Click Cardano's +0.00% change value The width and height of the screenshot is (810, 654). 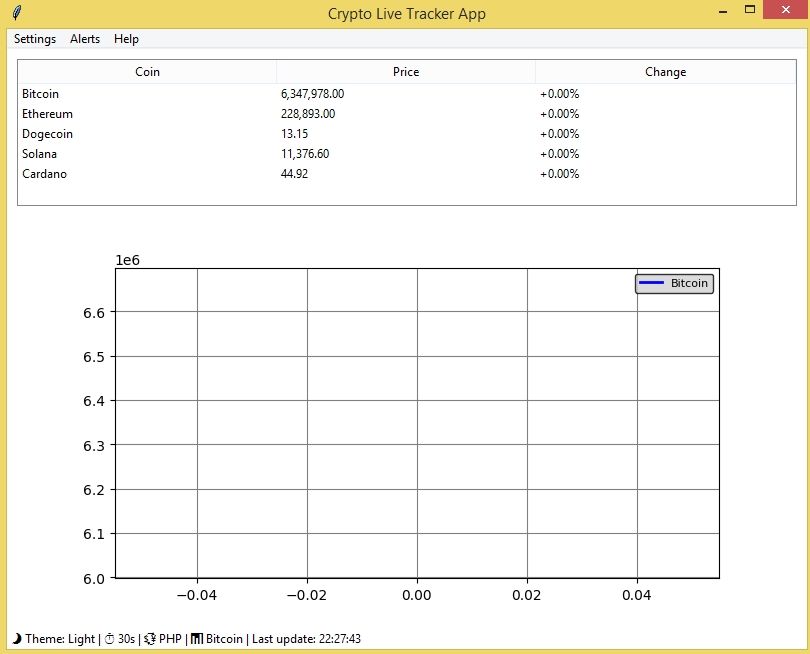tap(559, 174)
